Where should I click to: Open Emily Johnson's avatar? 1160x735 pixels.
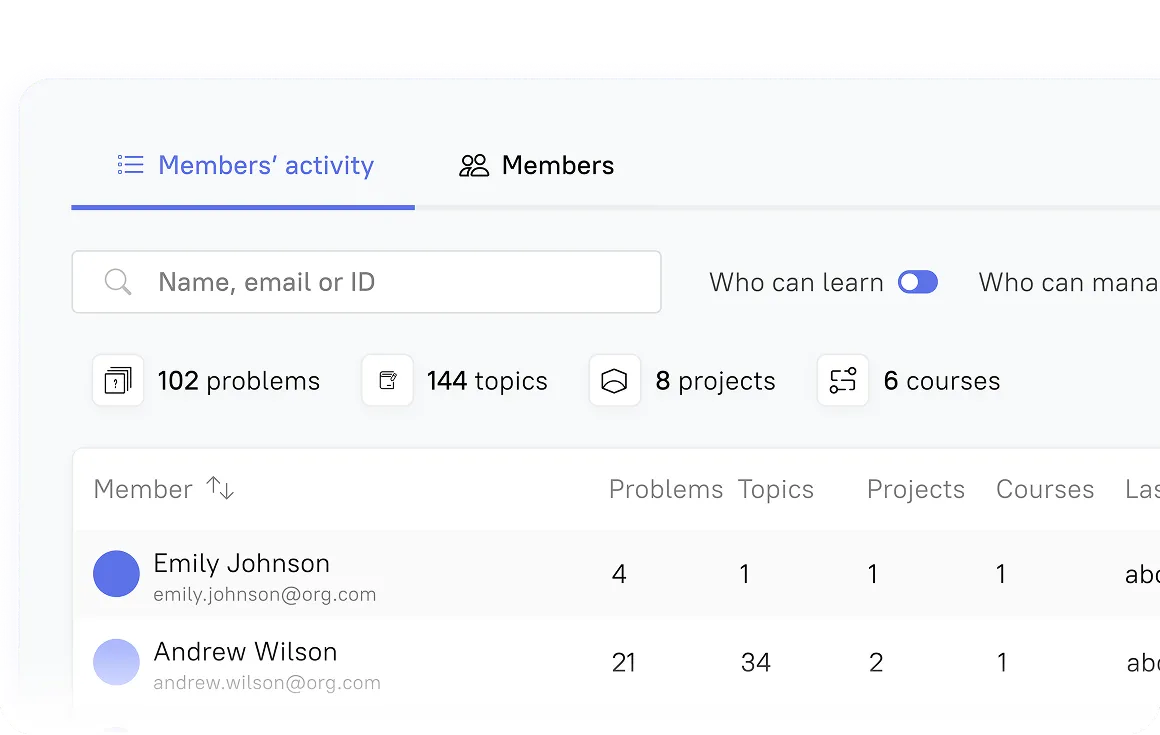[x=116, y=574]
